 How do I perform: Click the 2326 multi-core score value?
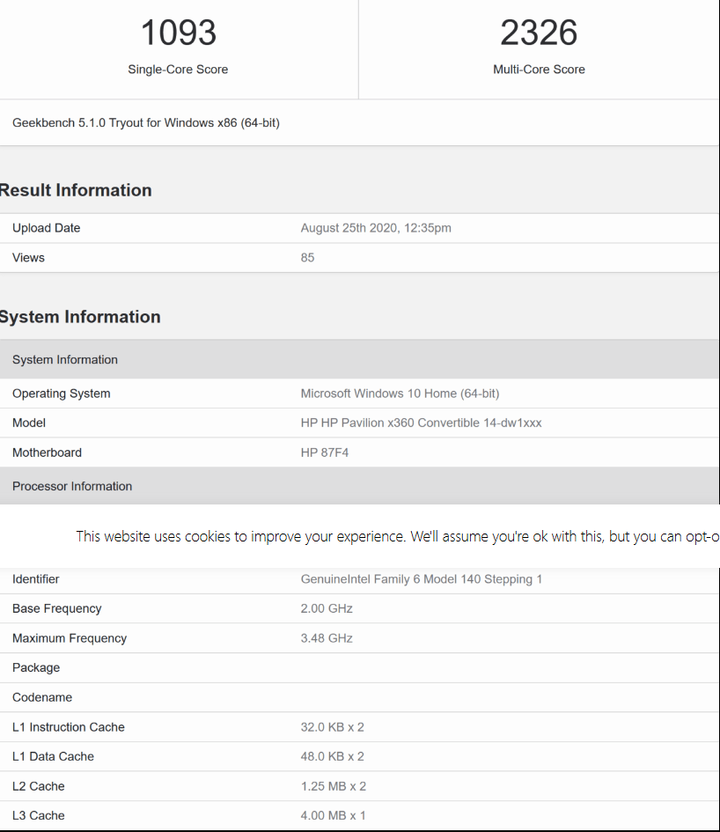539,32
